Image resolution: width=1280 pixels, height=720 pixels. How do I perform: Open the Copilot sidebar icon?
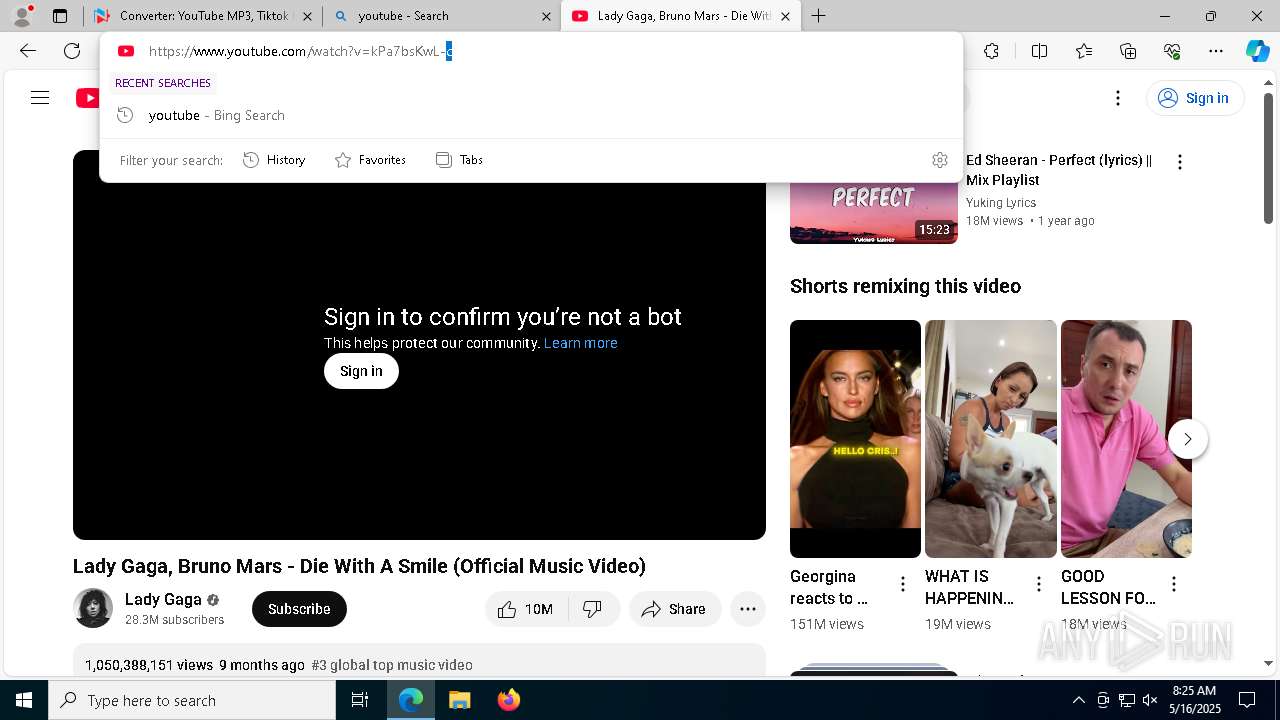pyautogui.click(x=1257, y=51)
